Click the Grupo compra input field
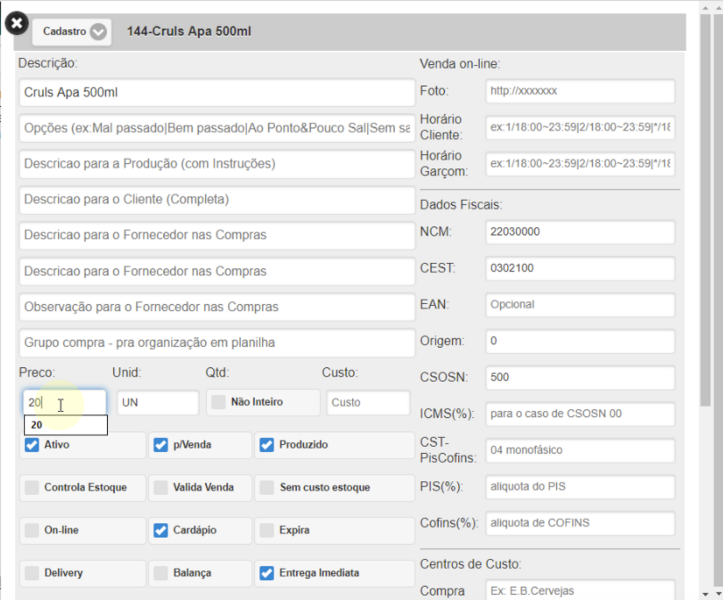Viewport: 723px width, 600px height. (217, 343)
